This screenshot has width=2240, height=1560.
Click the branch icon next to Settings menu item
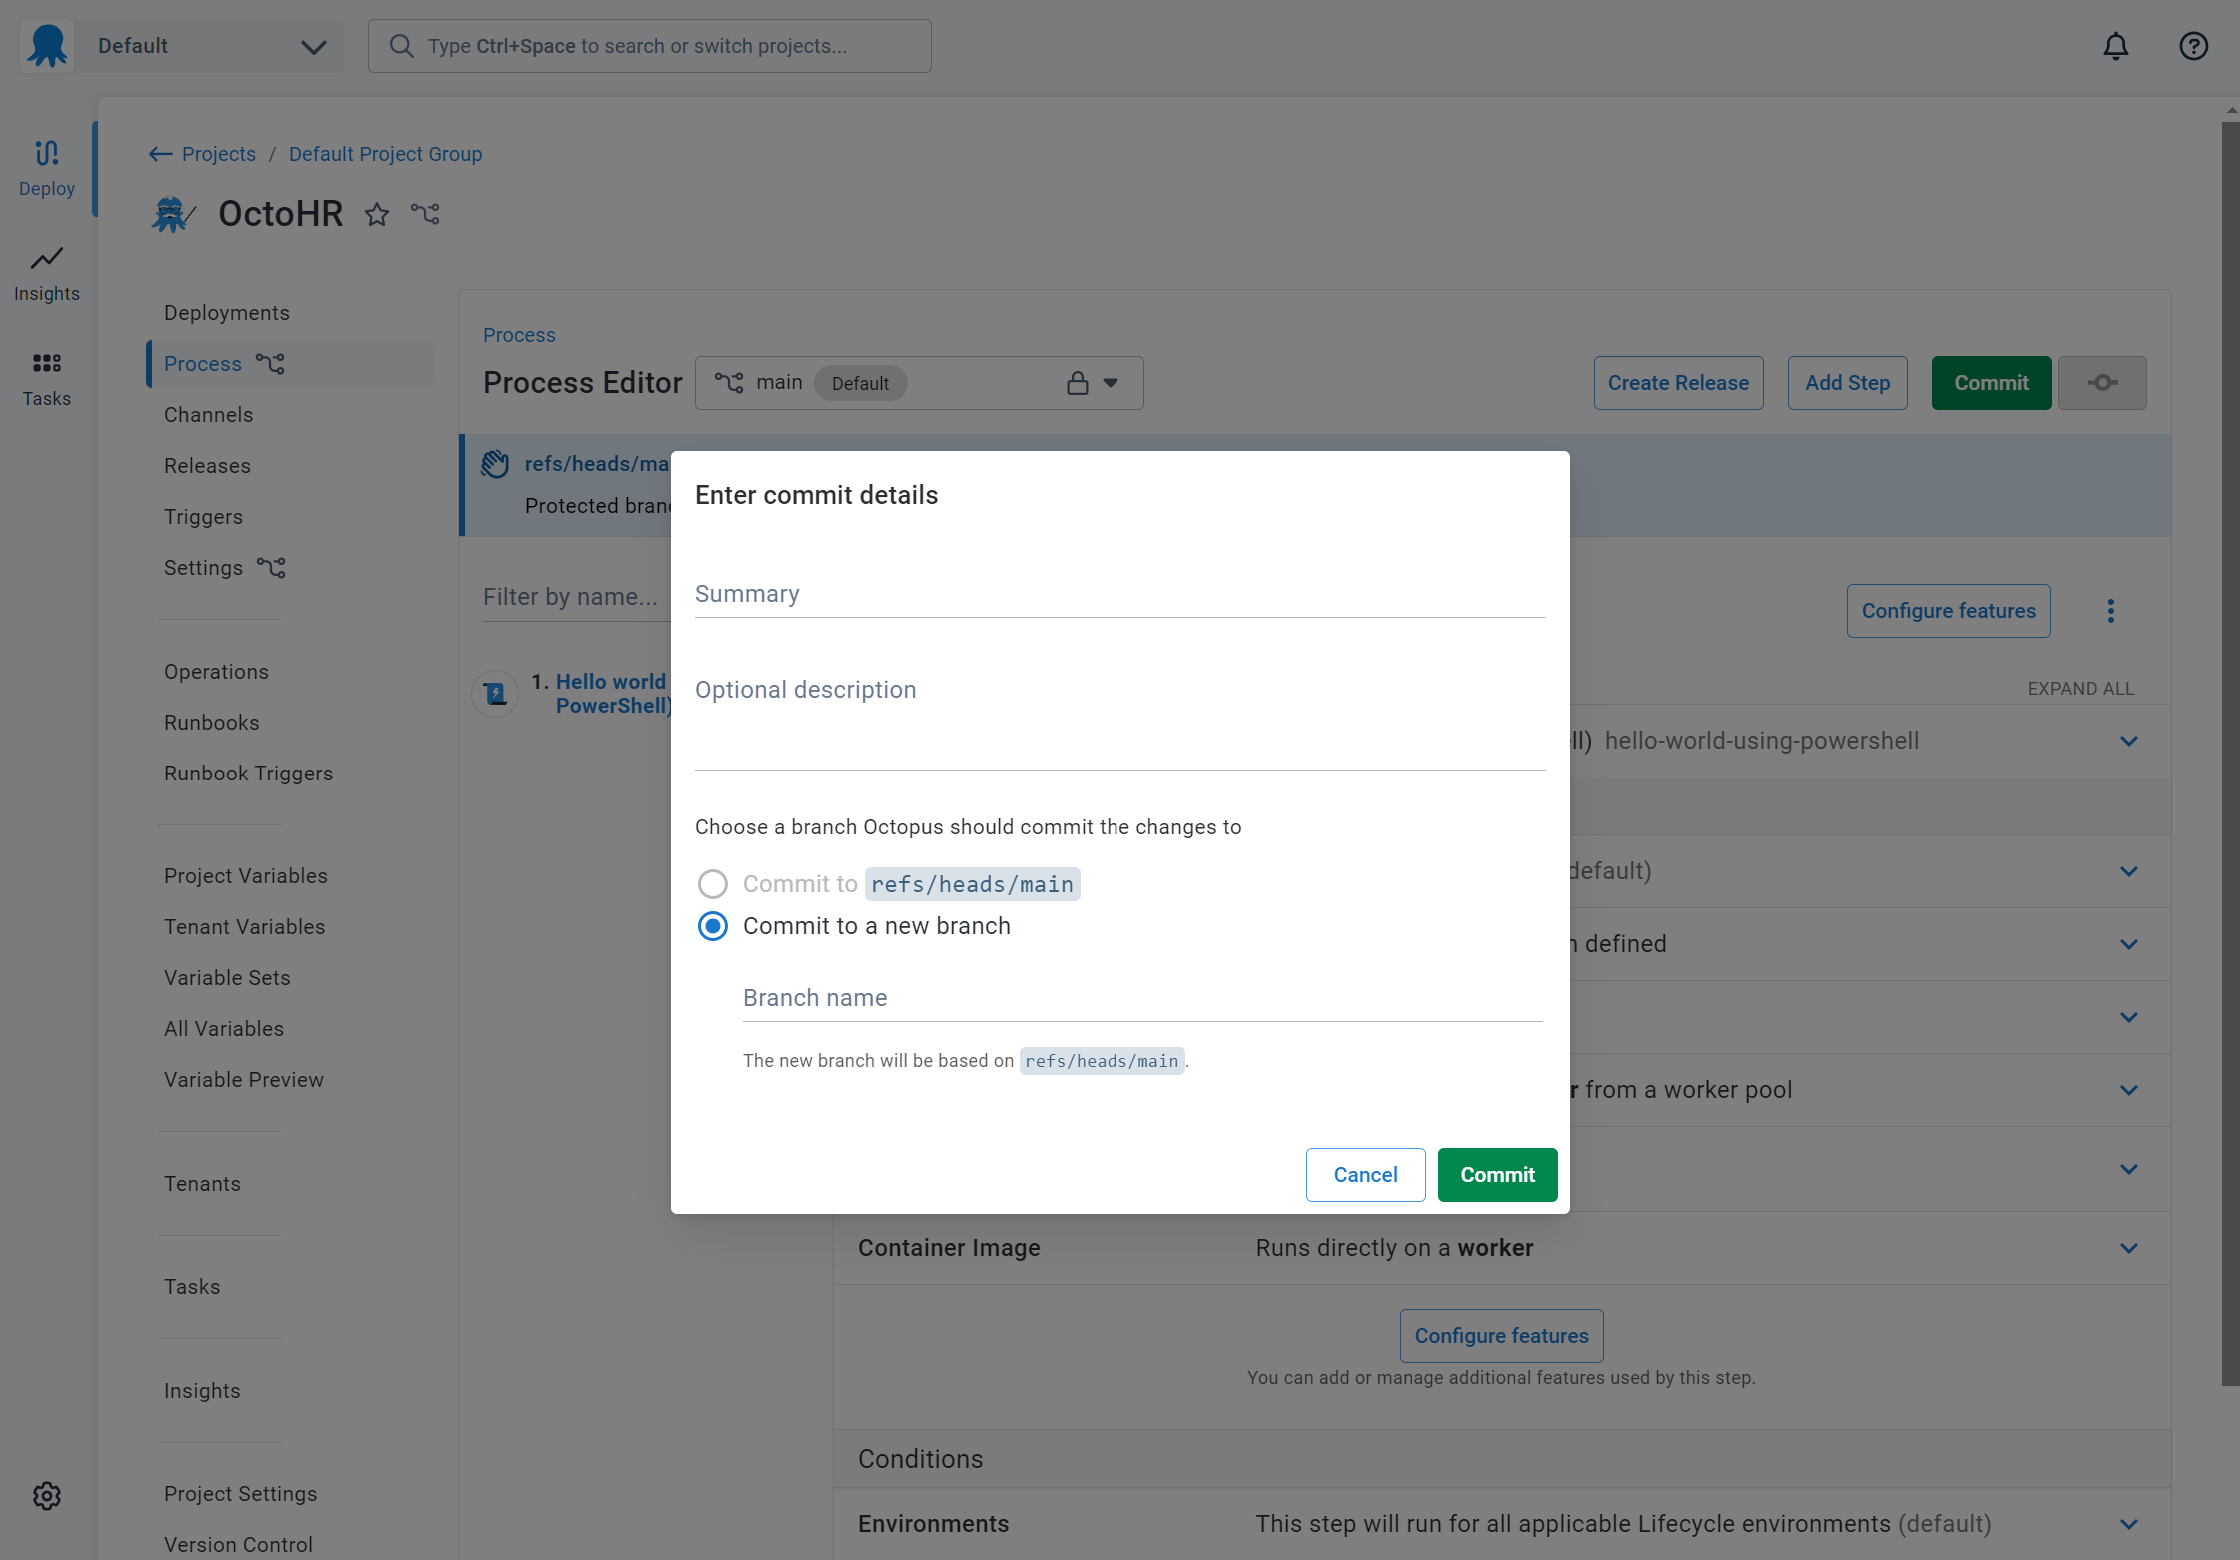271,567
